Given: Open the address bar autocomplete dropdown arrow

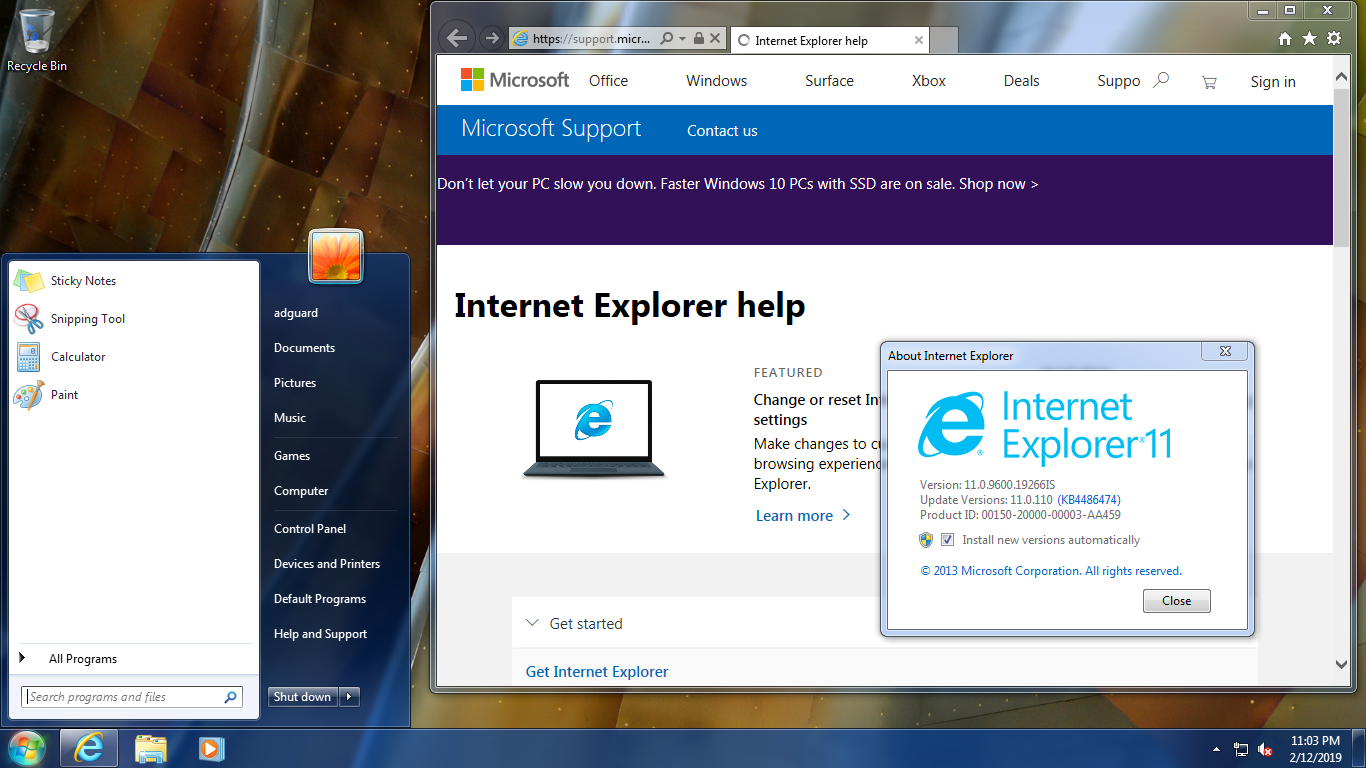Looking at the screenshot, I should click(x=682, y=39).
